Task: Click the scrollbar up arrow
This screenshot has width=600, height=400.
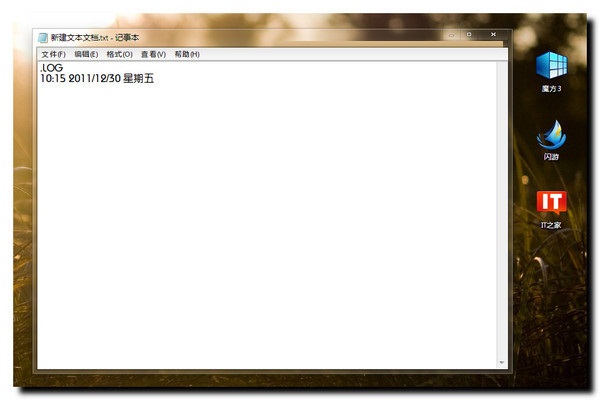Action: click(x=502, y=66)
